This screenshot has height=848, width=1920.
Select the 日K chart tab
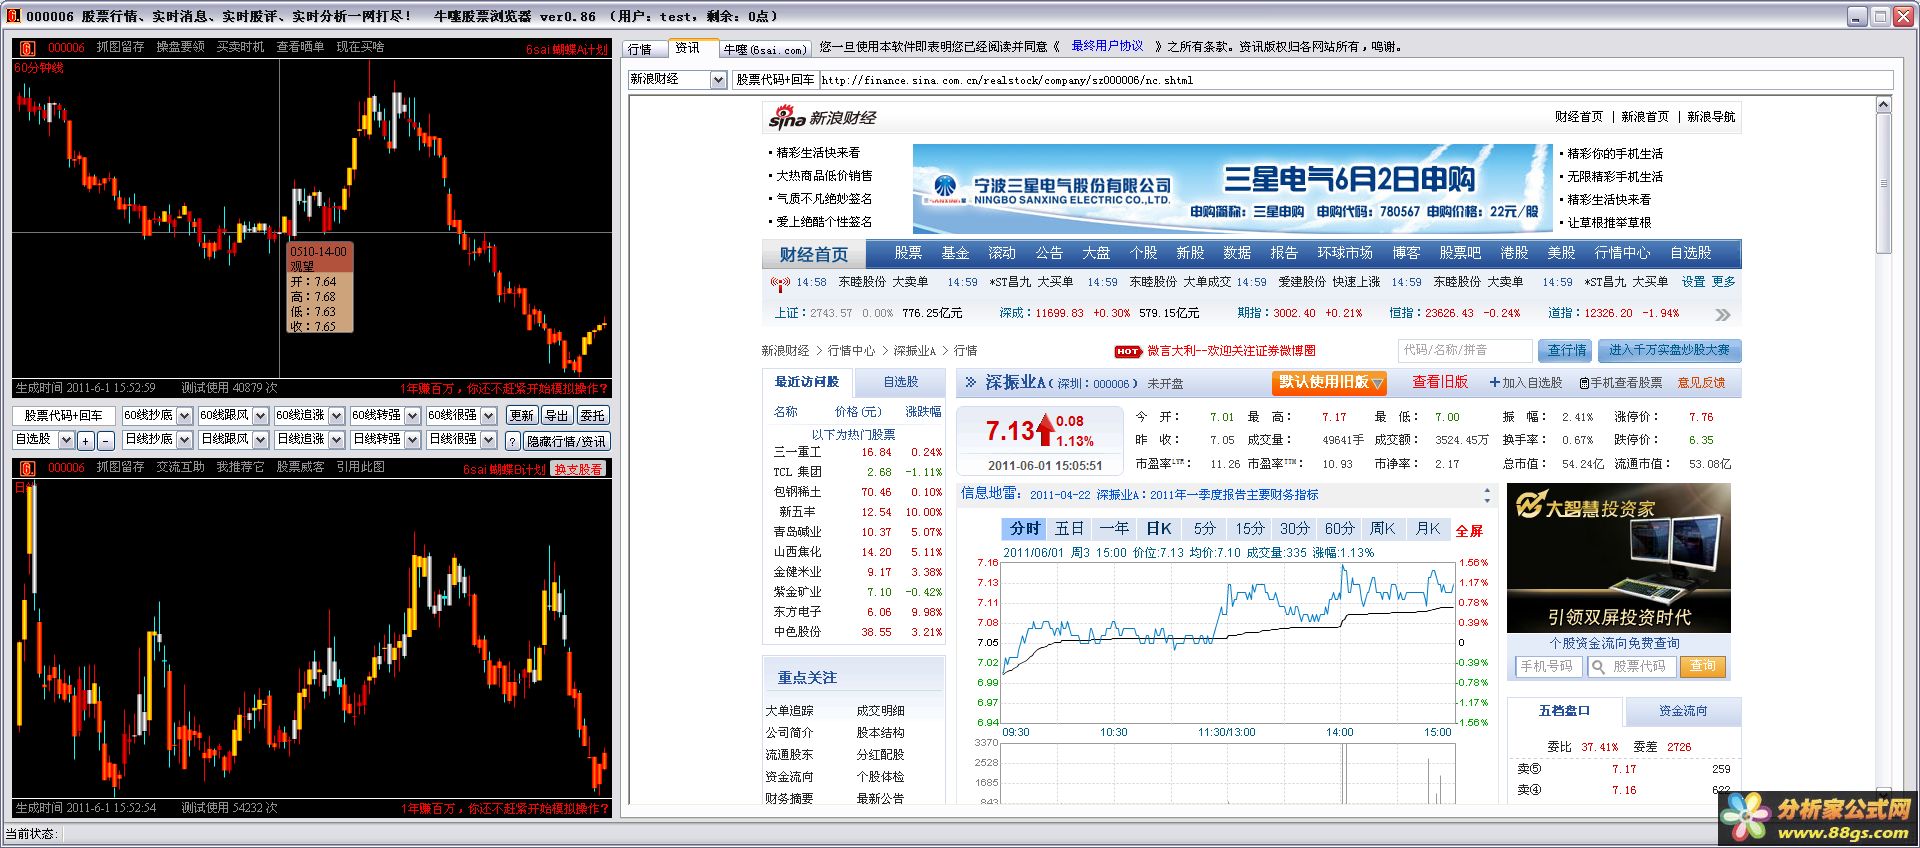click(x=1159, y=529)
